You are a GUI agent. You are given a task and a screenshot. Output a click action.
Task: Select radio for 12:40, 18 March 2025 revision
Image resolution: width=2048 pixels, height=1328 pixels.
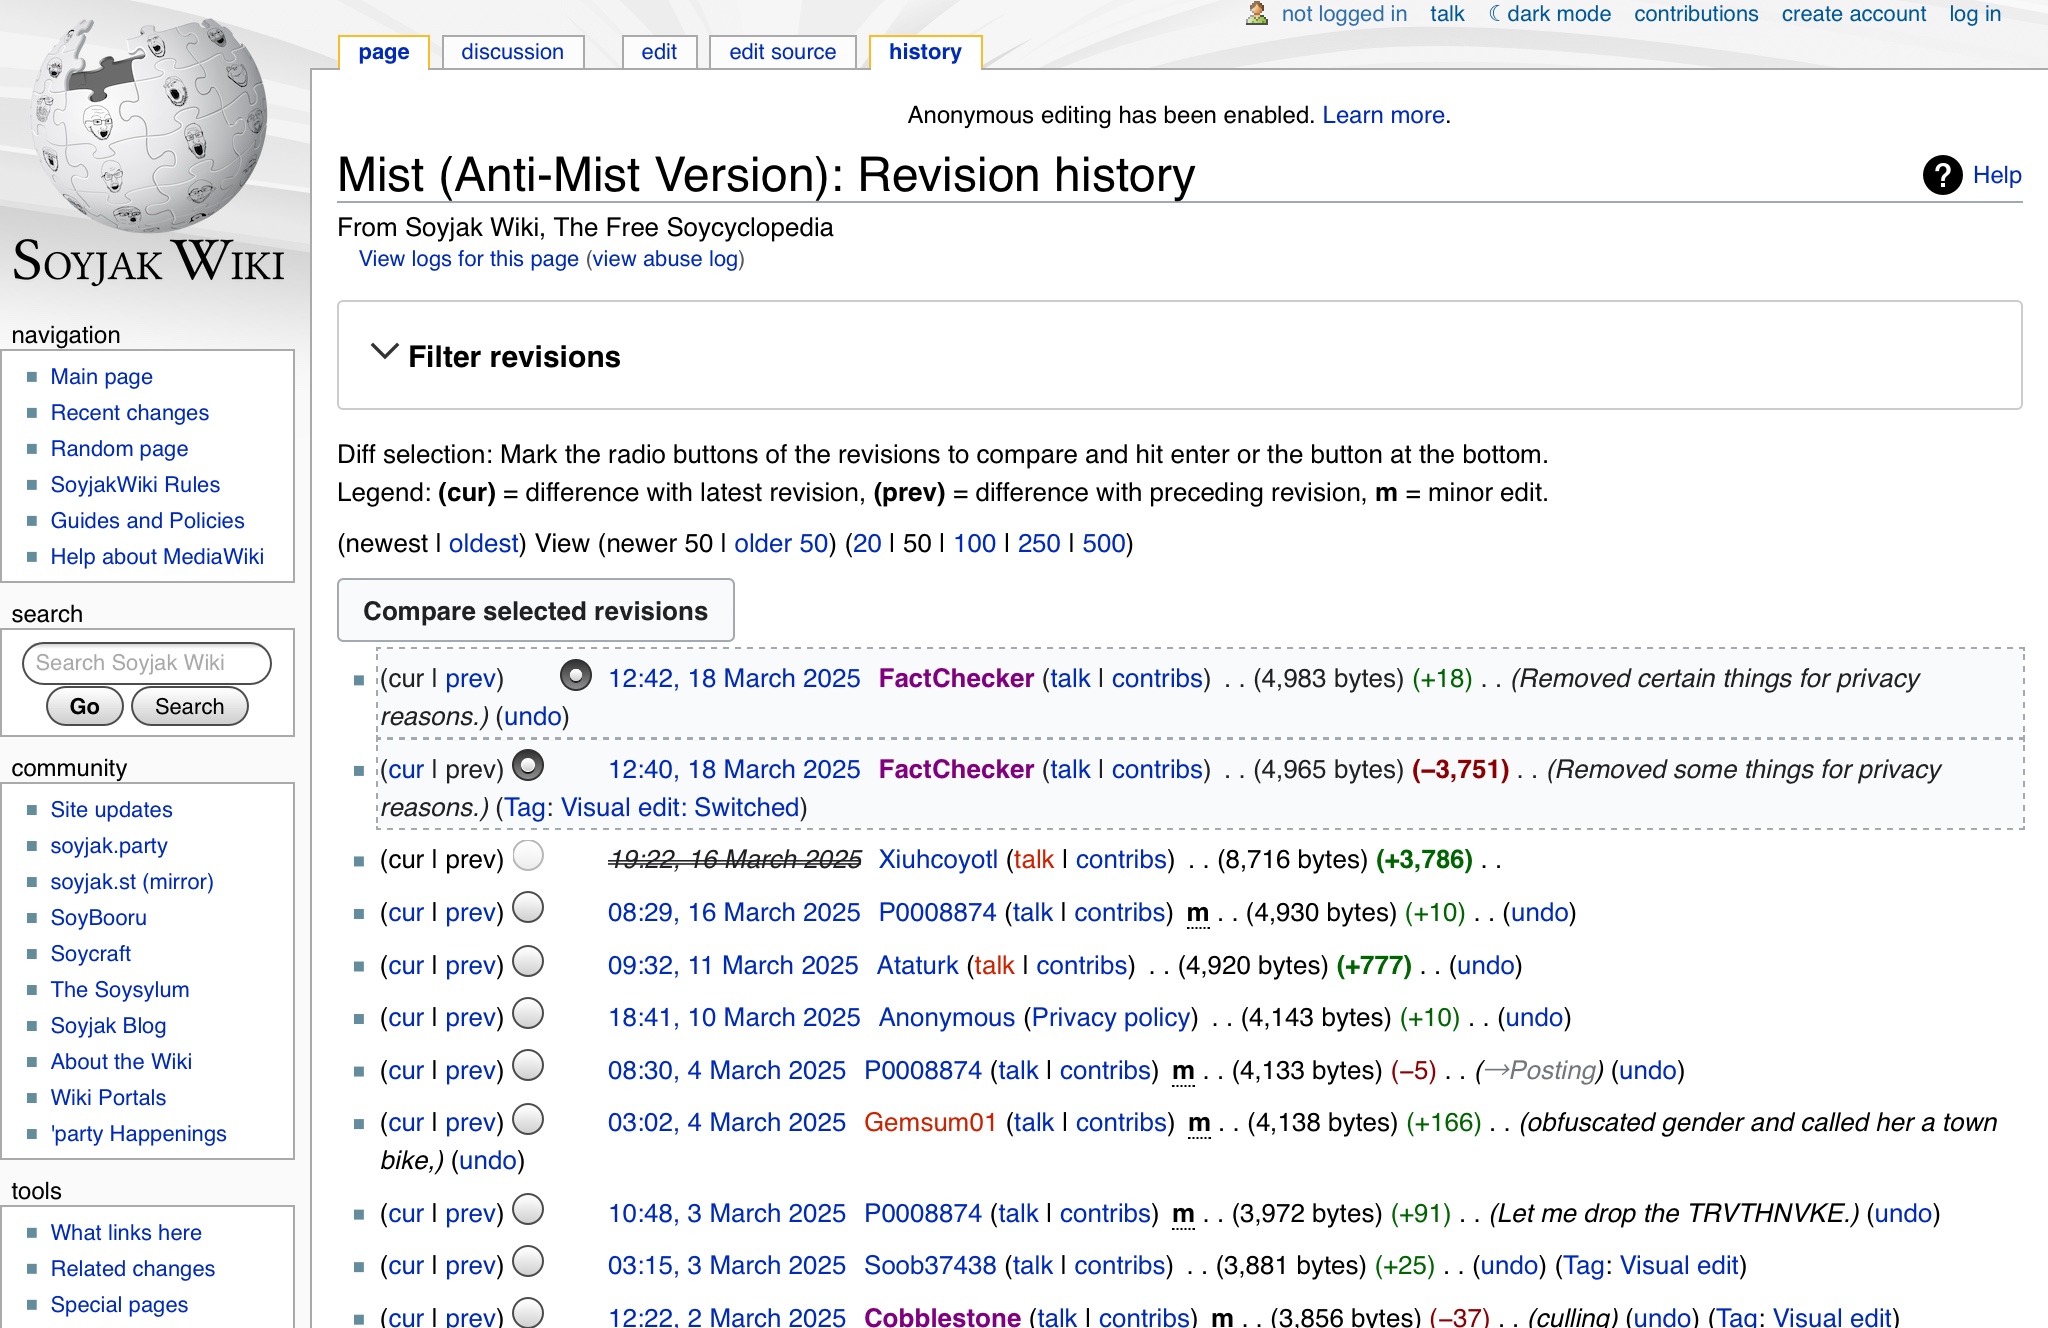coord(528,766)
